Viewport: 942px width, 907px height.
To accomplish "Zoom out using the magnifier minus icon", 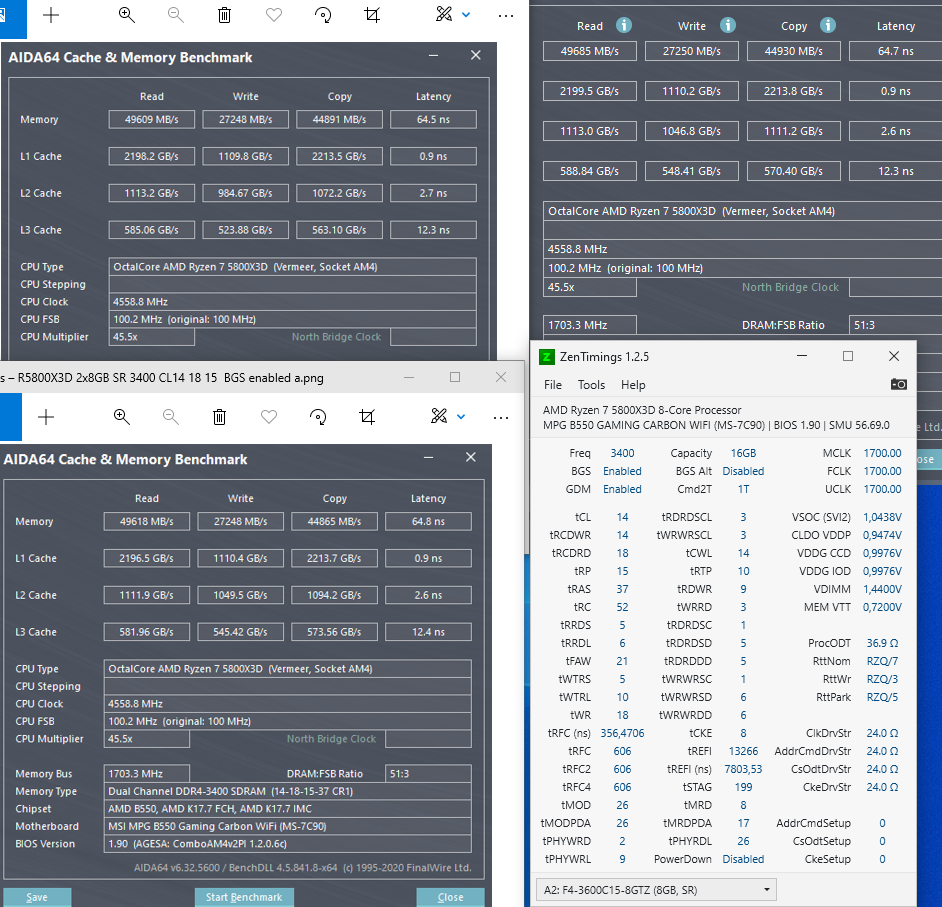I will coord(175,15).
